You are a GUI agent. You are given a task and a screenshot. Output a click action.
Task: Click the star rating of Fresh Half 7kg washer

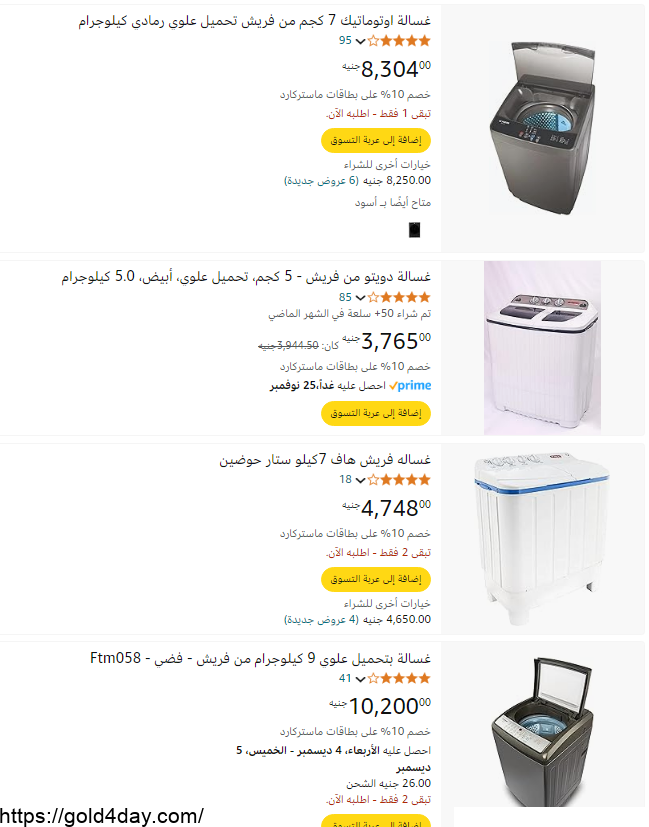click(399, 480)
